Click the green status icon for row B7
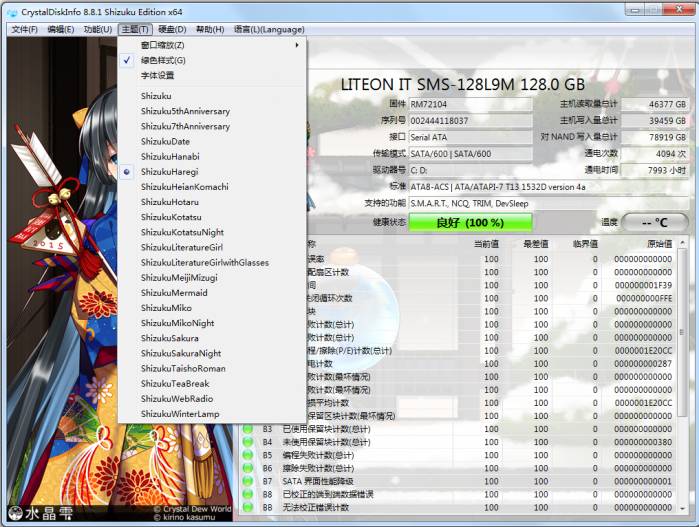This screenshot has width=699, height=527. pyautogui.click(x=248, y=482)
